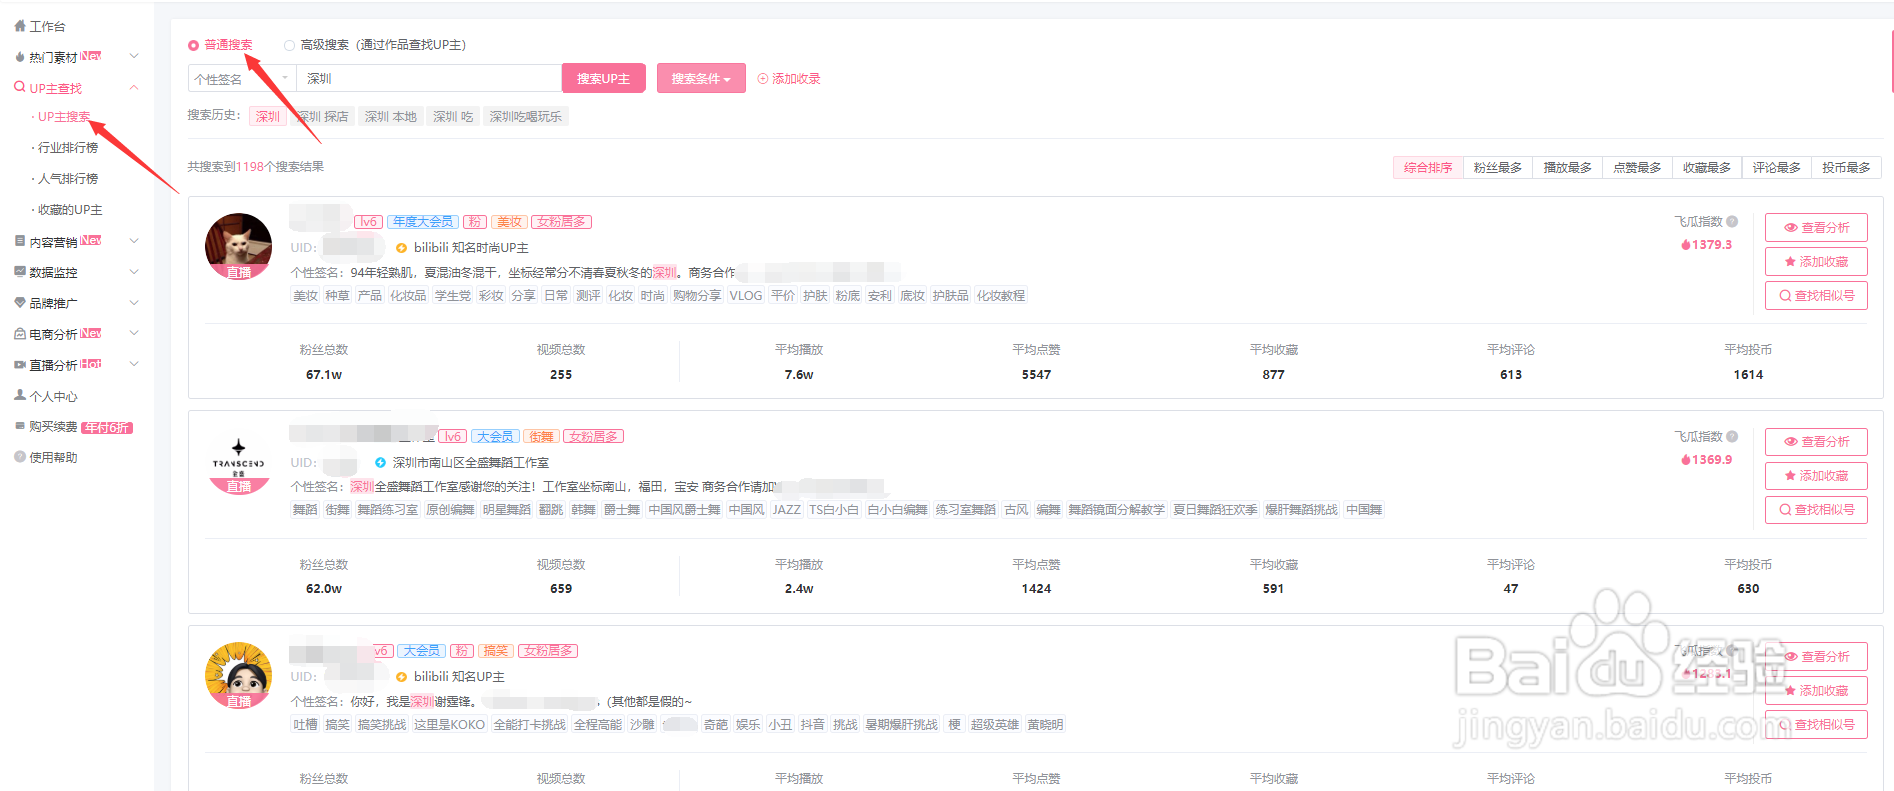Click the 飞瓜指数 help icon in first result

1732,222
